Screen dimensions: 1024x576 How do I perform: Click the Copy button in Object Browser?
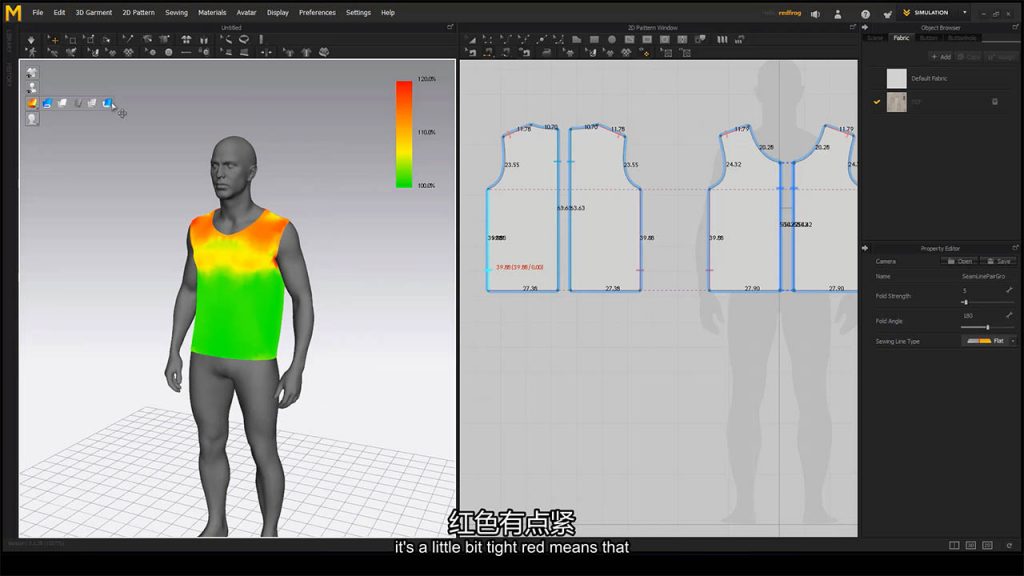coord(969,57)
